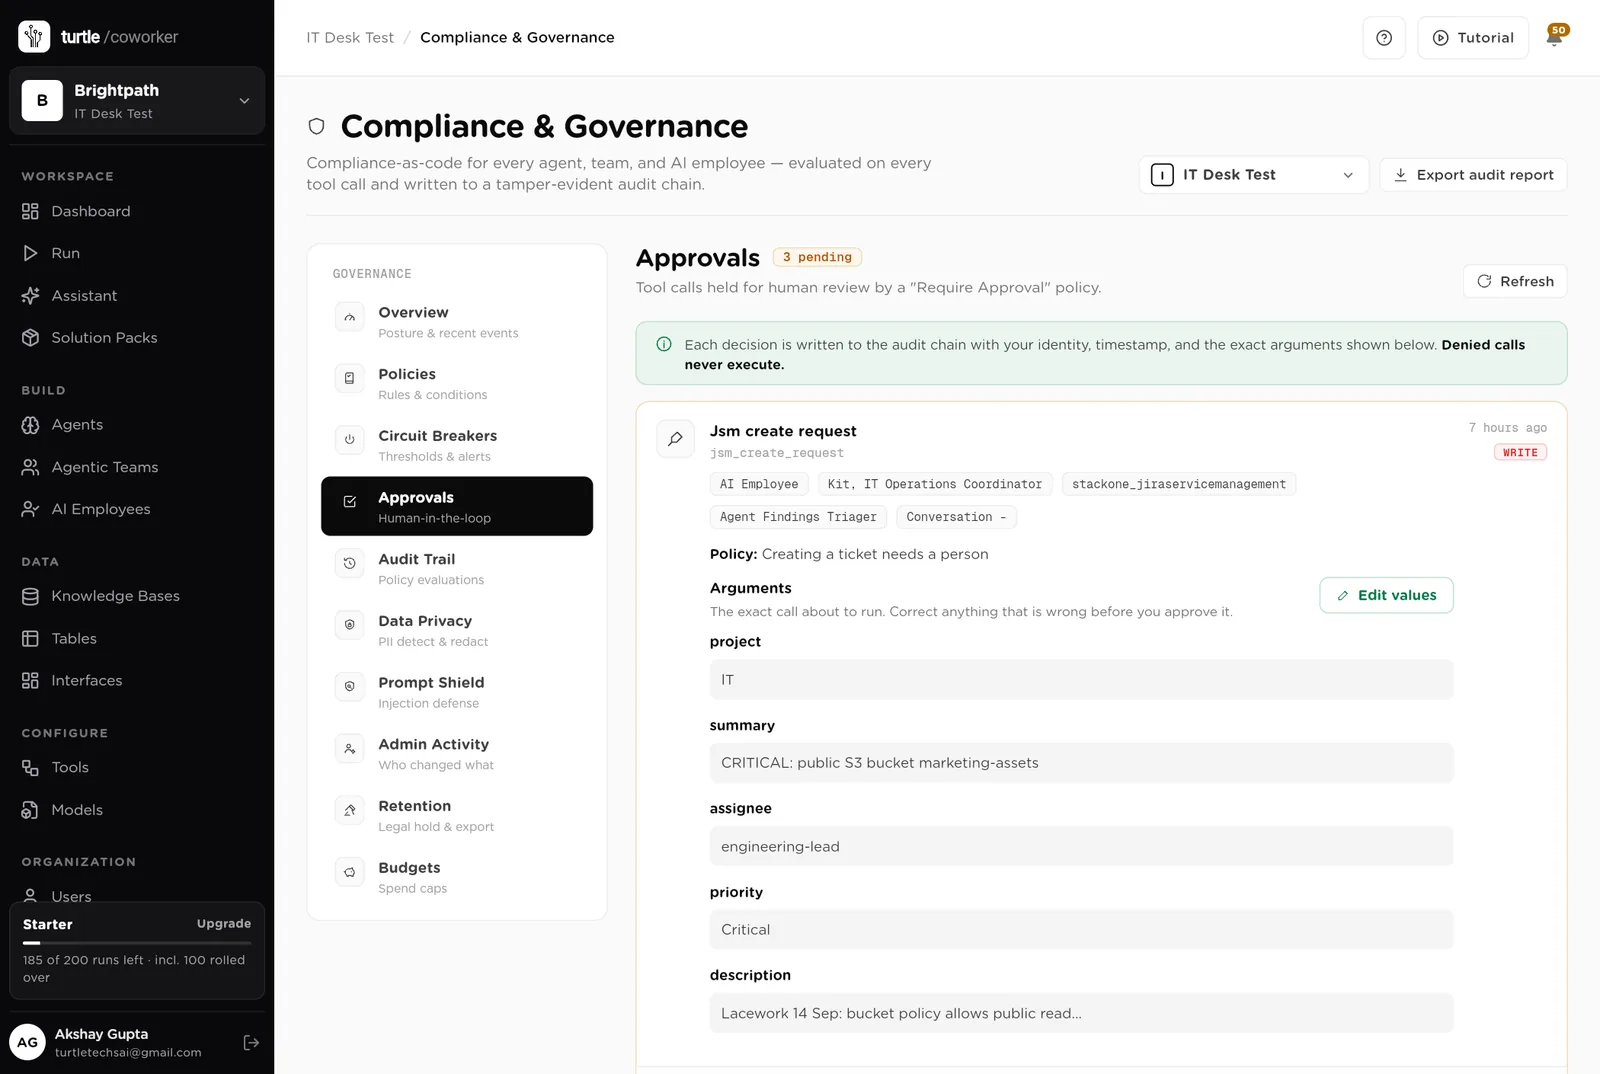
Task: Click the Policies document icon
Action: click(349, 378)
